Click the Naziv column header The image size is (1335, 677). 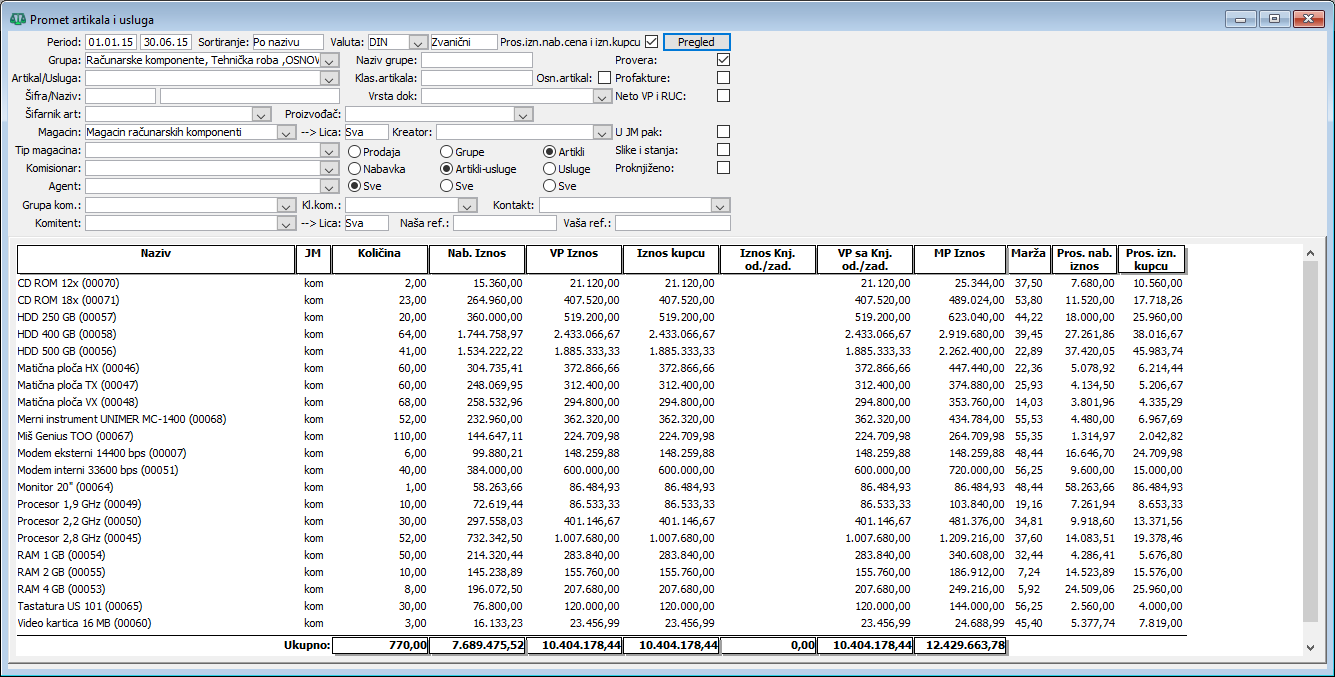155,259
